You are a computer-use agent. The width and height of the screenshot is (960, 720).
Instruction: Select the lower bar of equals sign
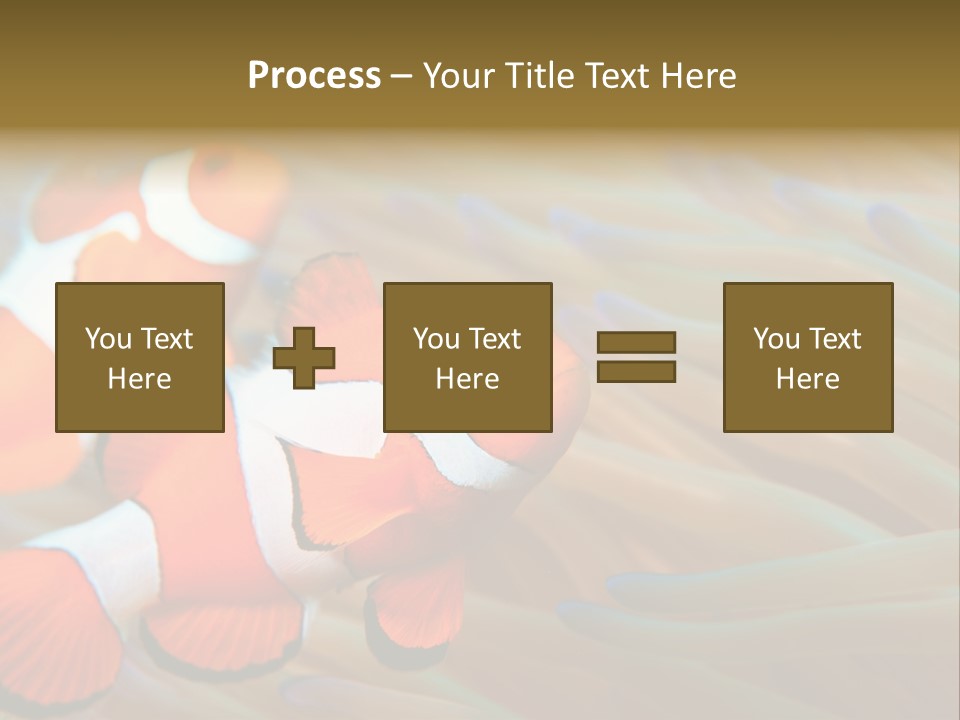click(636, 371)
